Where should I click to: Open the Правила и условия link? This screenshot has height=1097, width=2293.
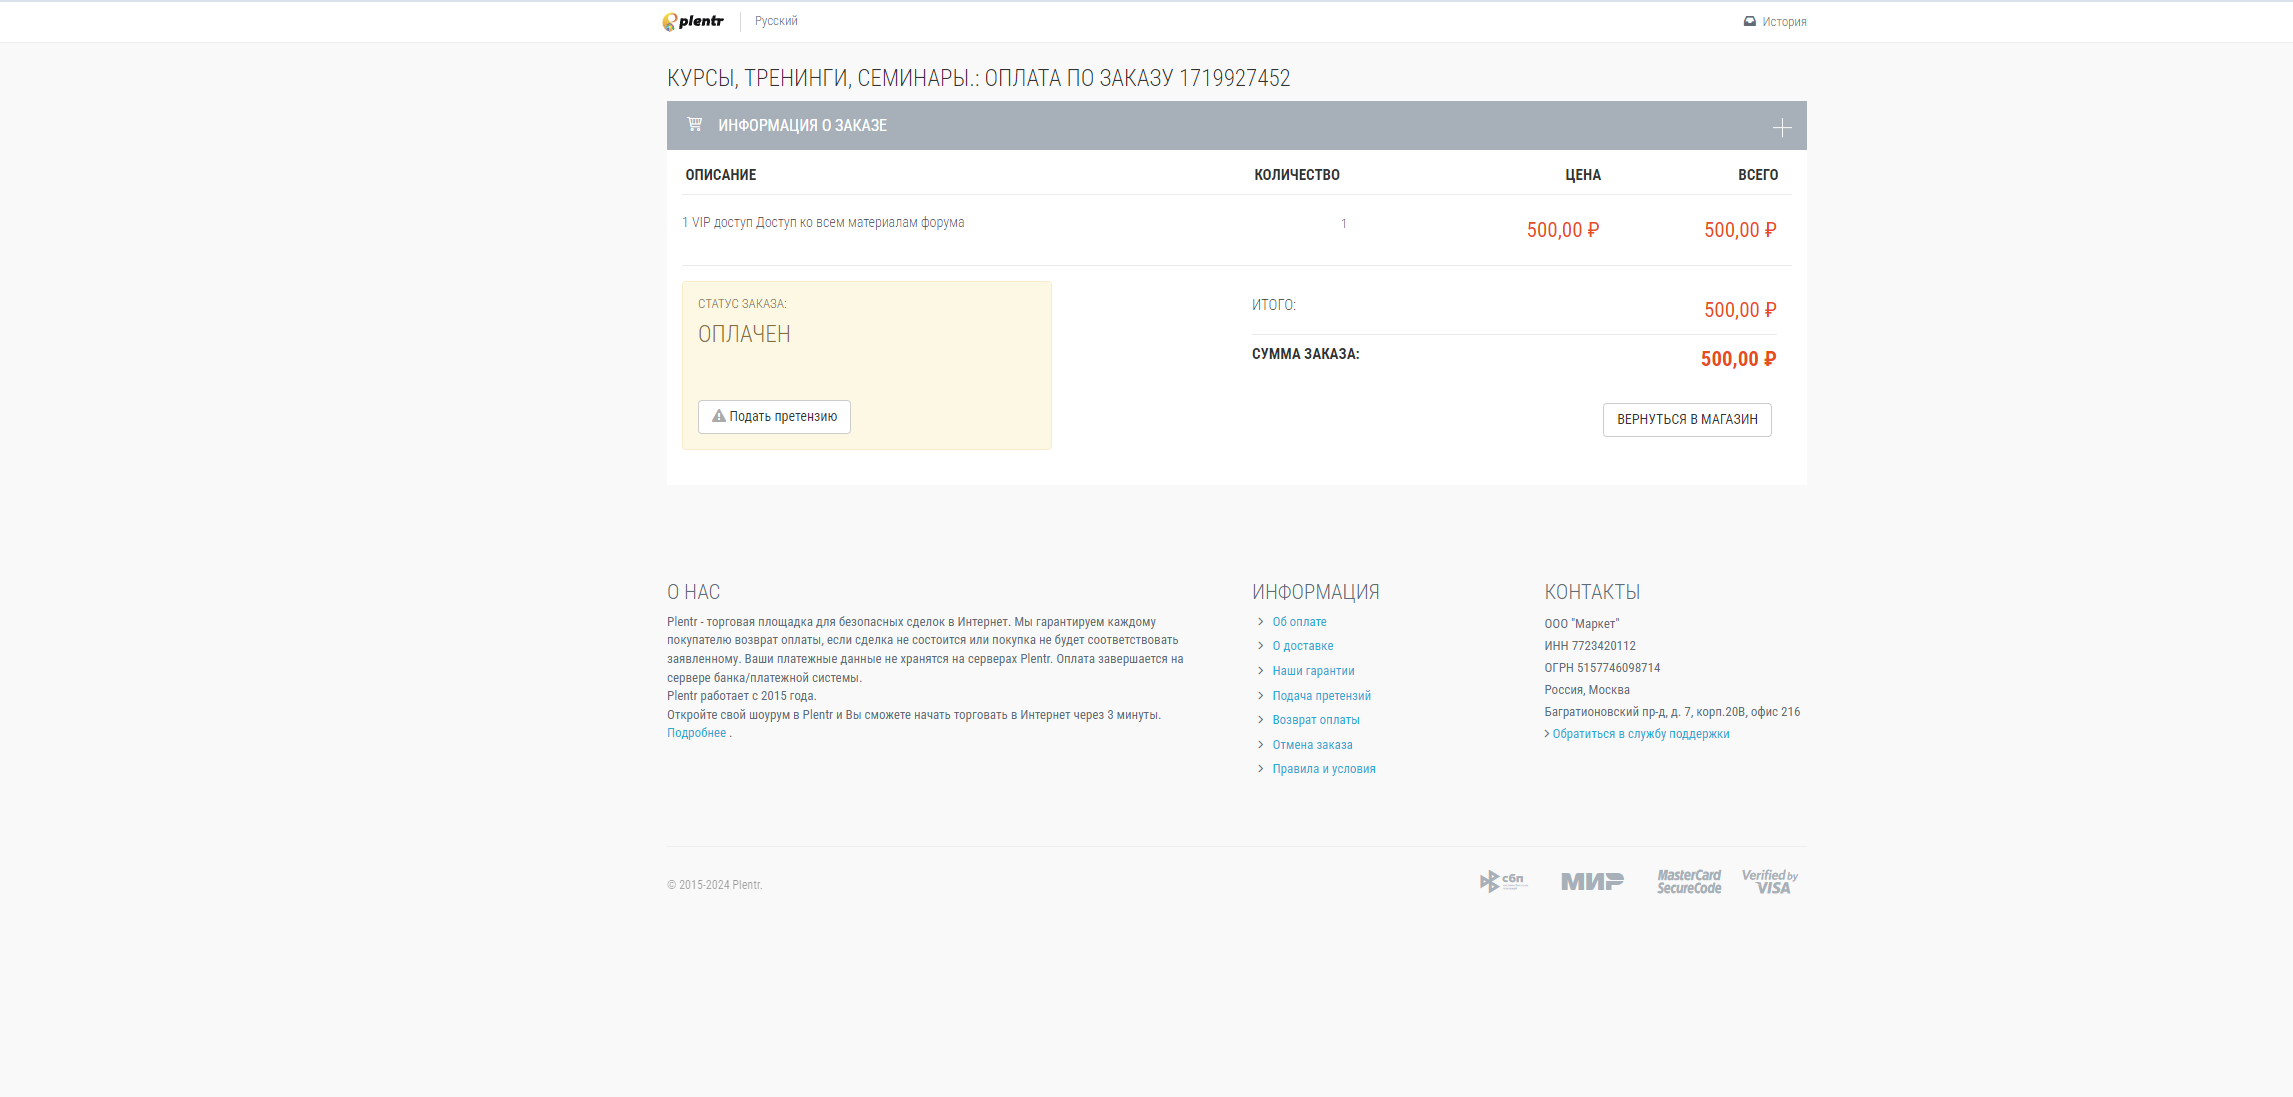click(x=1324, y=769)
